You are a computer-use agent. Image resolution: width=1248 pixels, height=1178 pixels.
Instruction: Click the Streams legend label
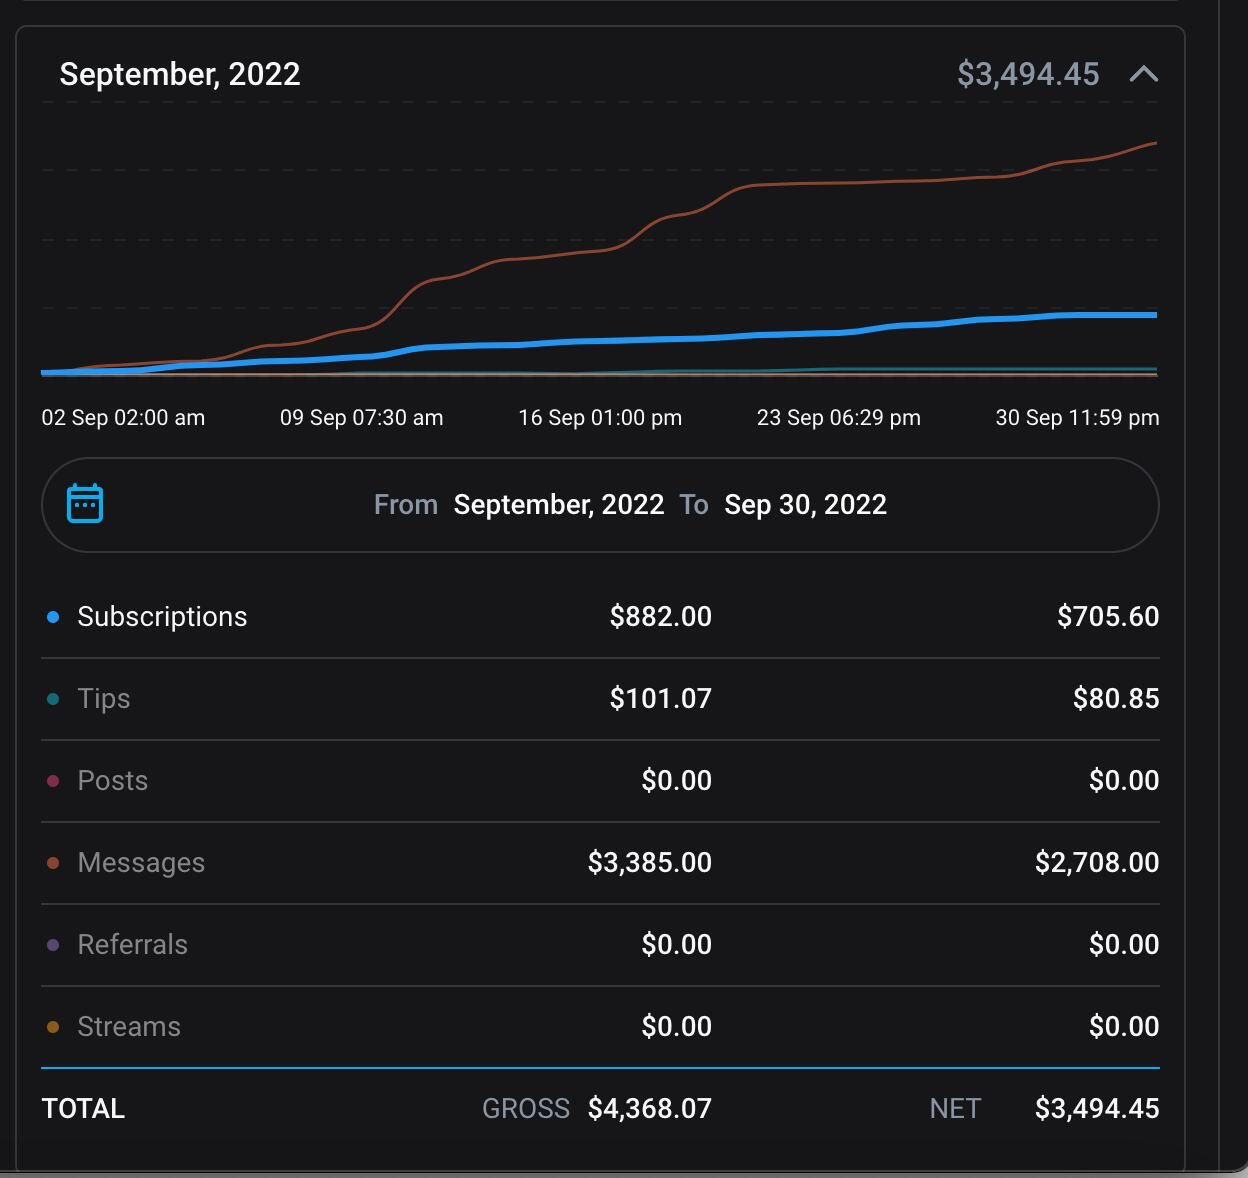[129, 1027]
